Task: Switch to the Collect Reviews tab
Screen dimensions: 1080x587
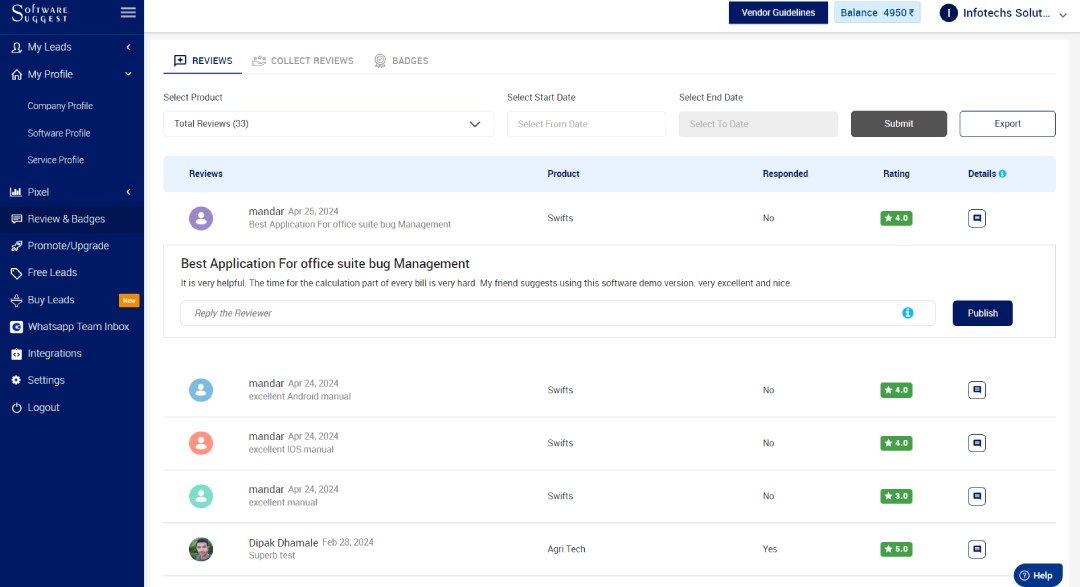Action: tap(303, 61)
